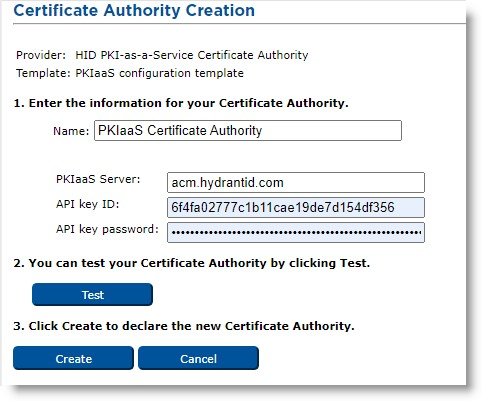The height and width of the screenshot is (401, 482).
Task: Click the "PKIaaS Server:" label
Action: click(98, 179)
